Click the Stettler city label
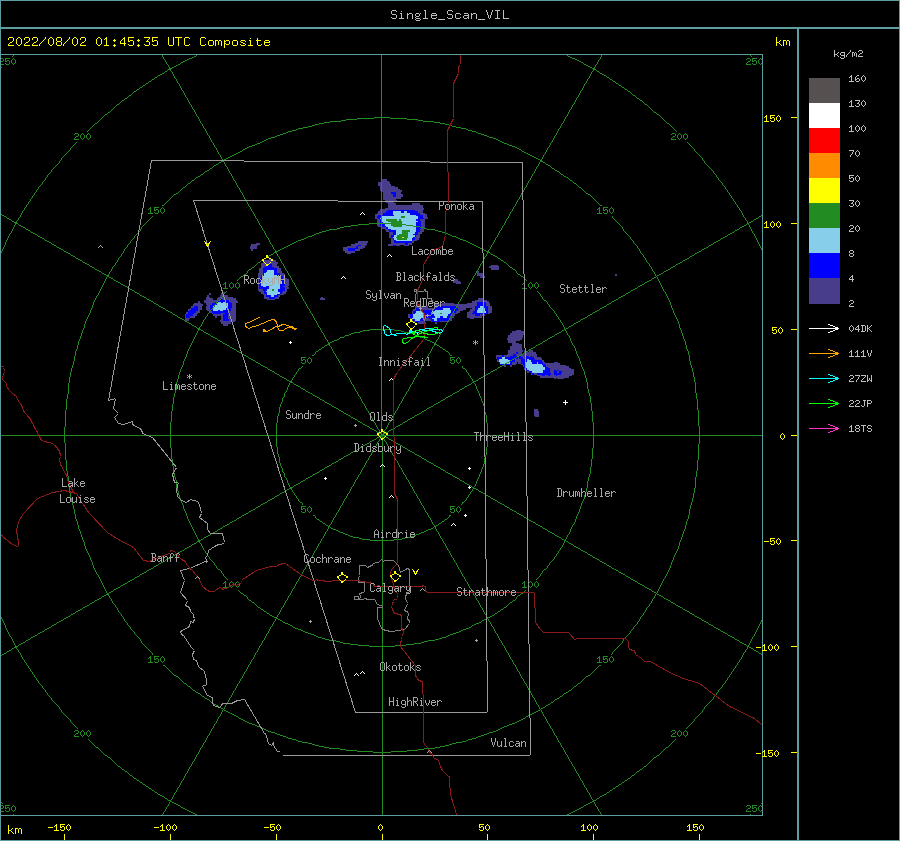900x841 pixels. (x=583, y=289)
